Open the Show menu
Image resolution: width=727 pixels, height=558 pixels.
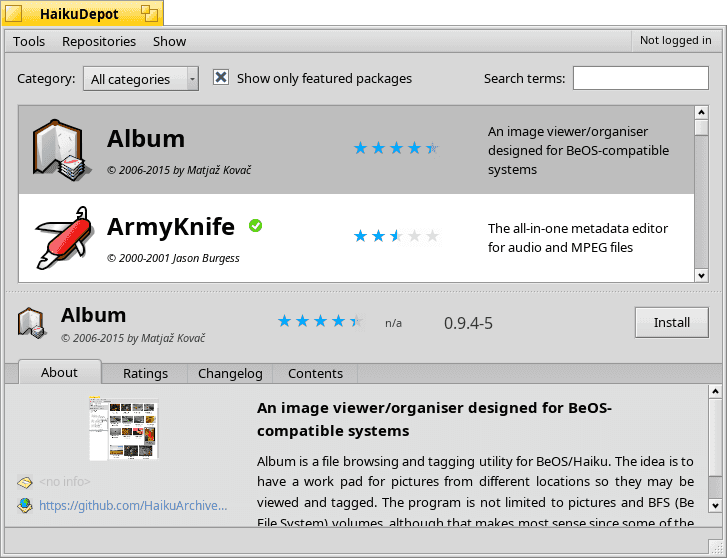[169, 41]
